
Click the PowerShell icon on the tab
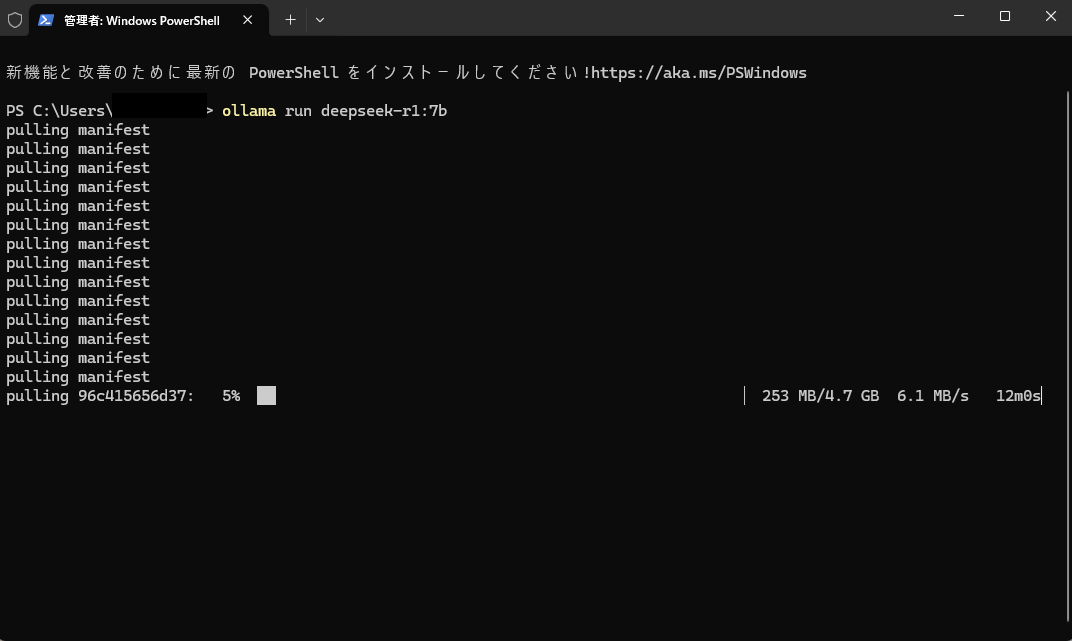click(46, 19)
